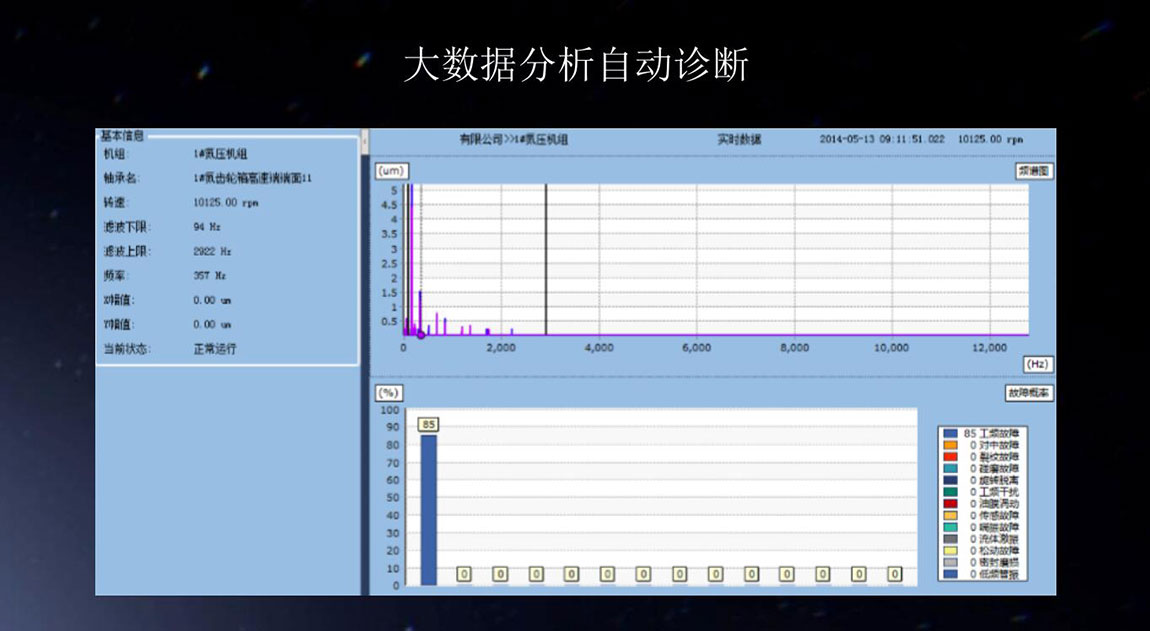Click the 357 Hz frequency value
The height and width of the screenshot is (631, 1150).
210,276
